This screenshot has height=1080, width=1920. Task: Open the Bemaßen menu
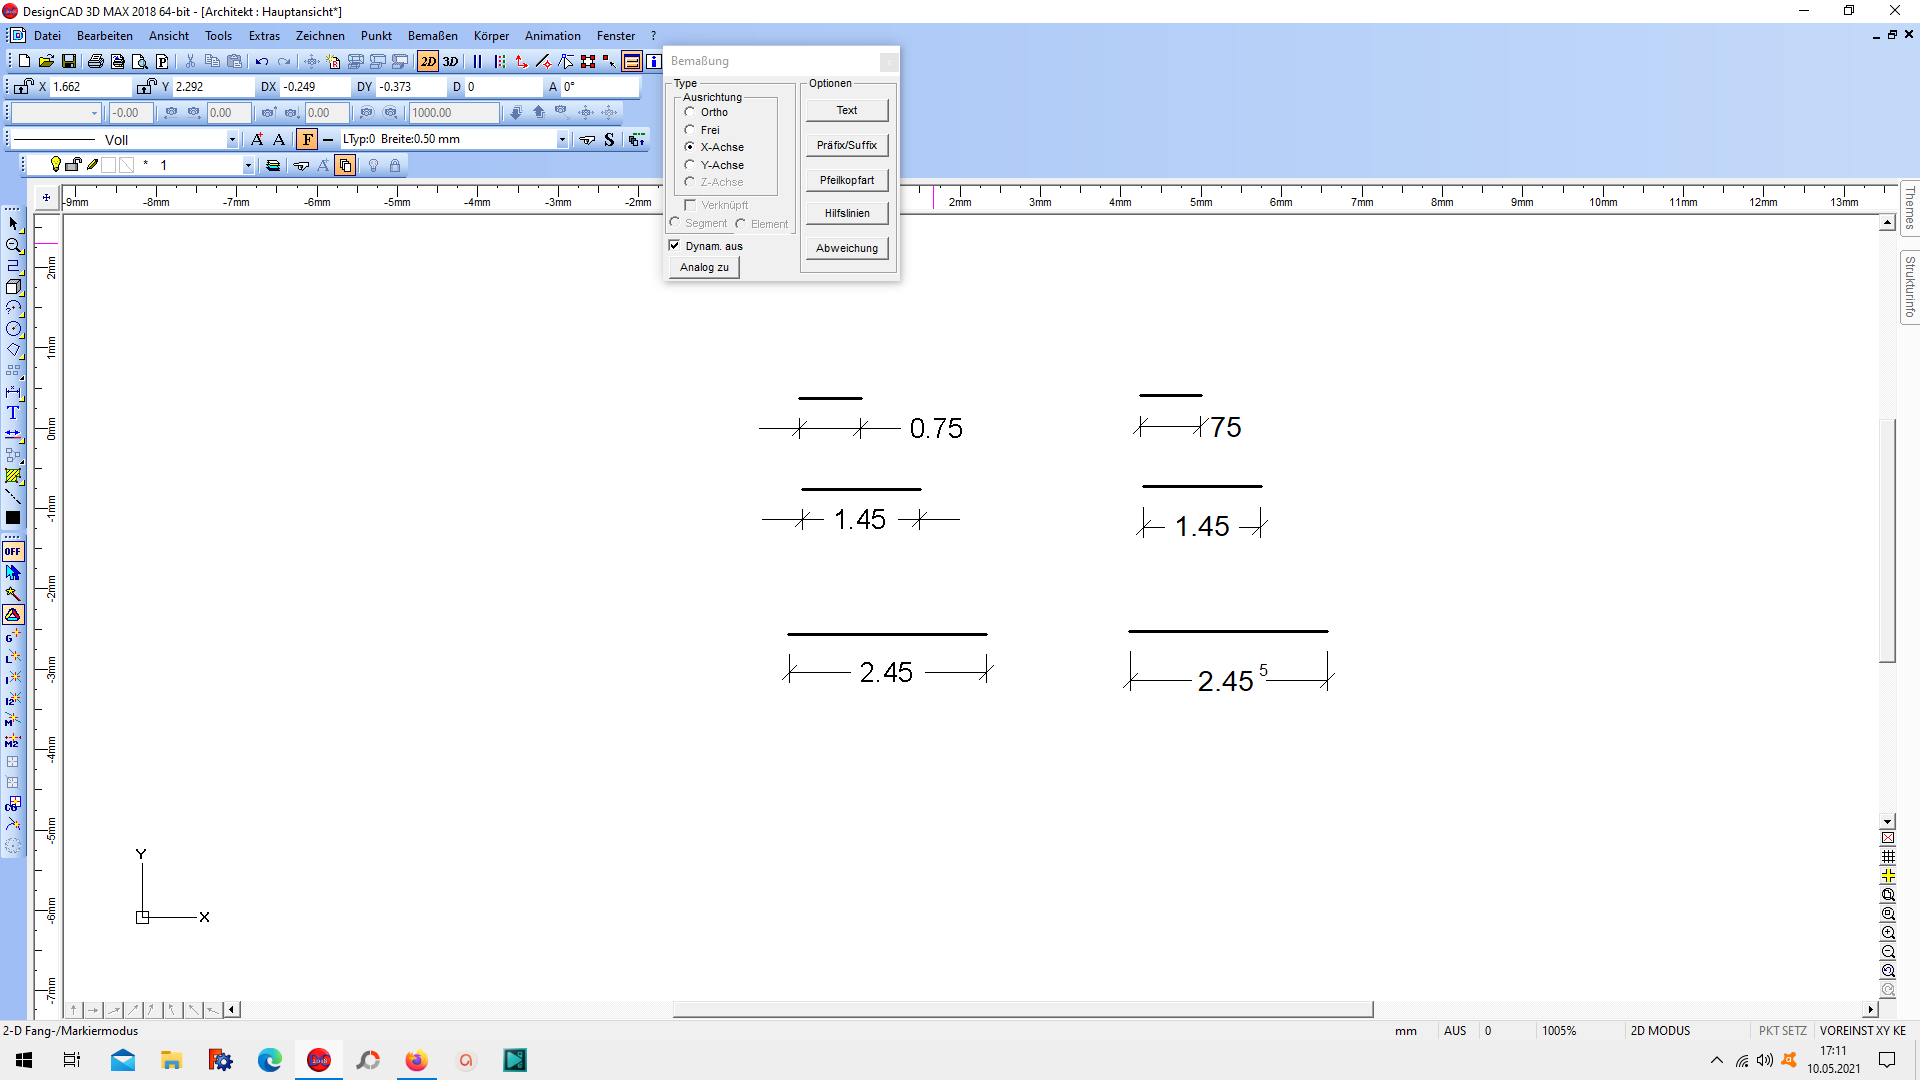tap(431, 35)
